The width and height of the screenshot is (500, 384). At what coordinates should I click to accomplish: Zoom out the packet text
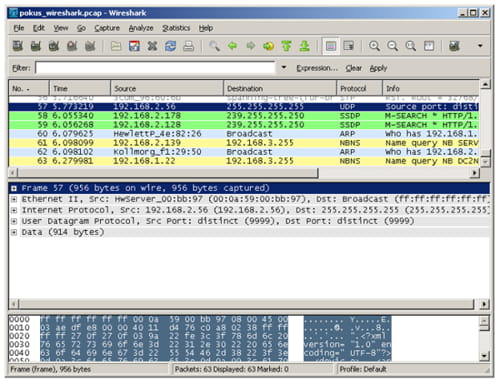tap(393, 46)
